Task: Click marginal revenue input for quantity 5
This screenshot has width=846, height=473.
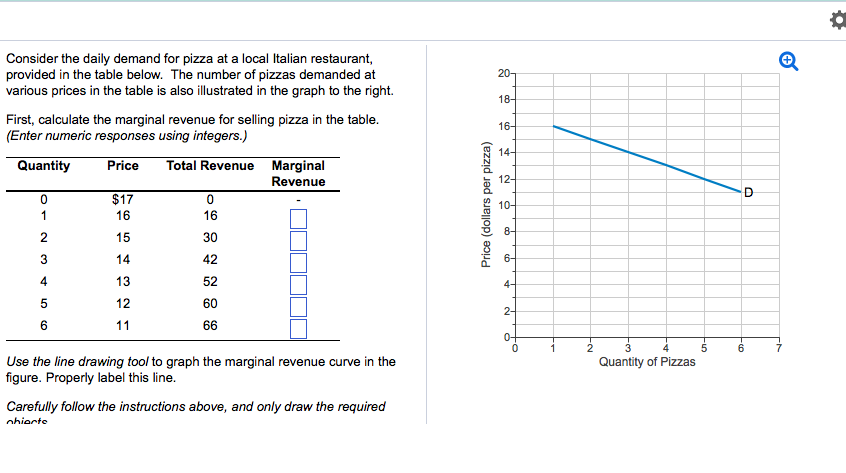Action: click(x=298, y=307)
